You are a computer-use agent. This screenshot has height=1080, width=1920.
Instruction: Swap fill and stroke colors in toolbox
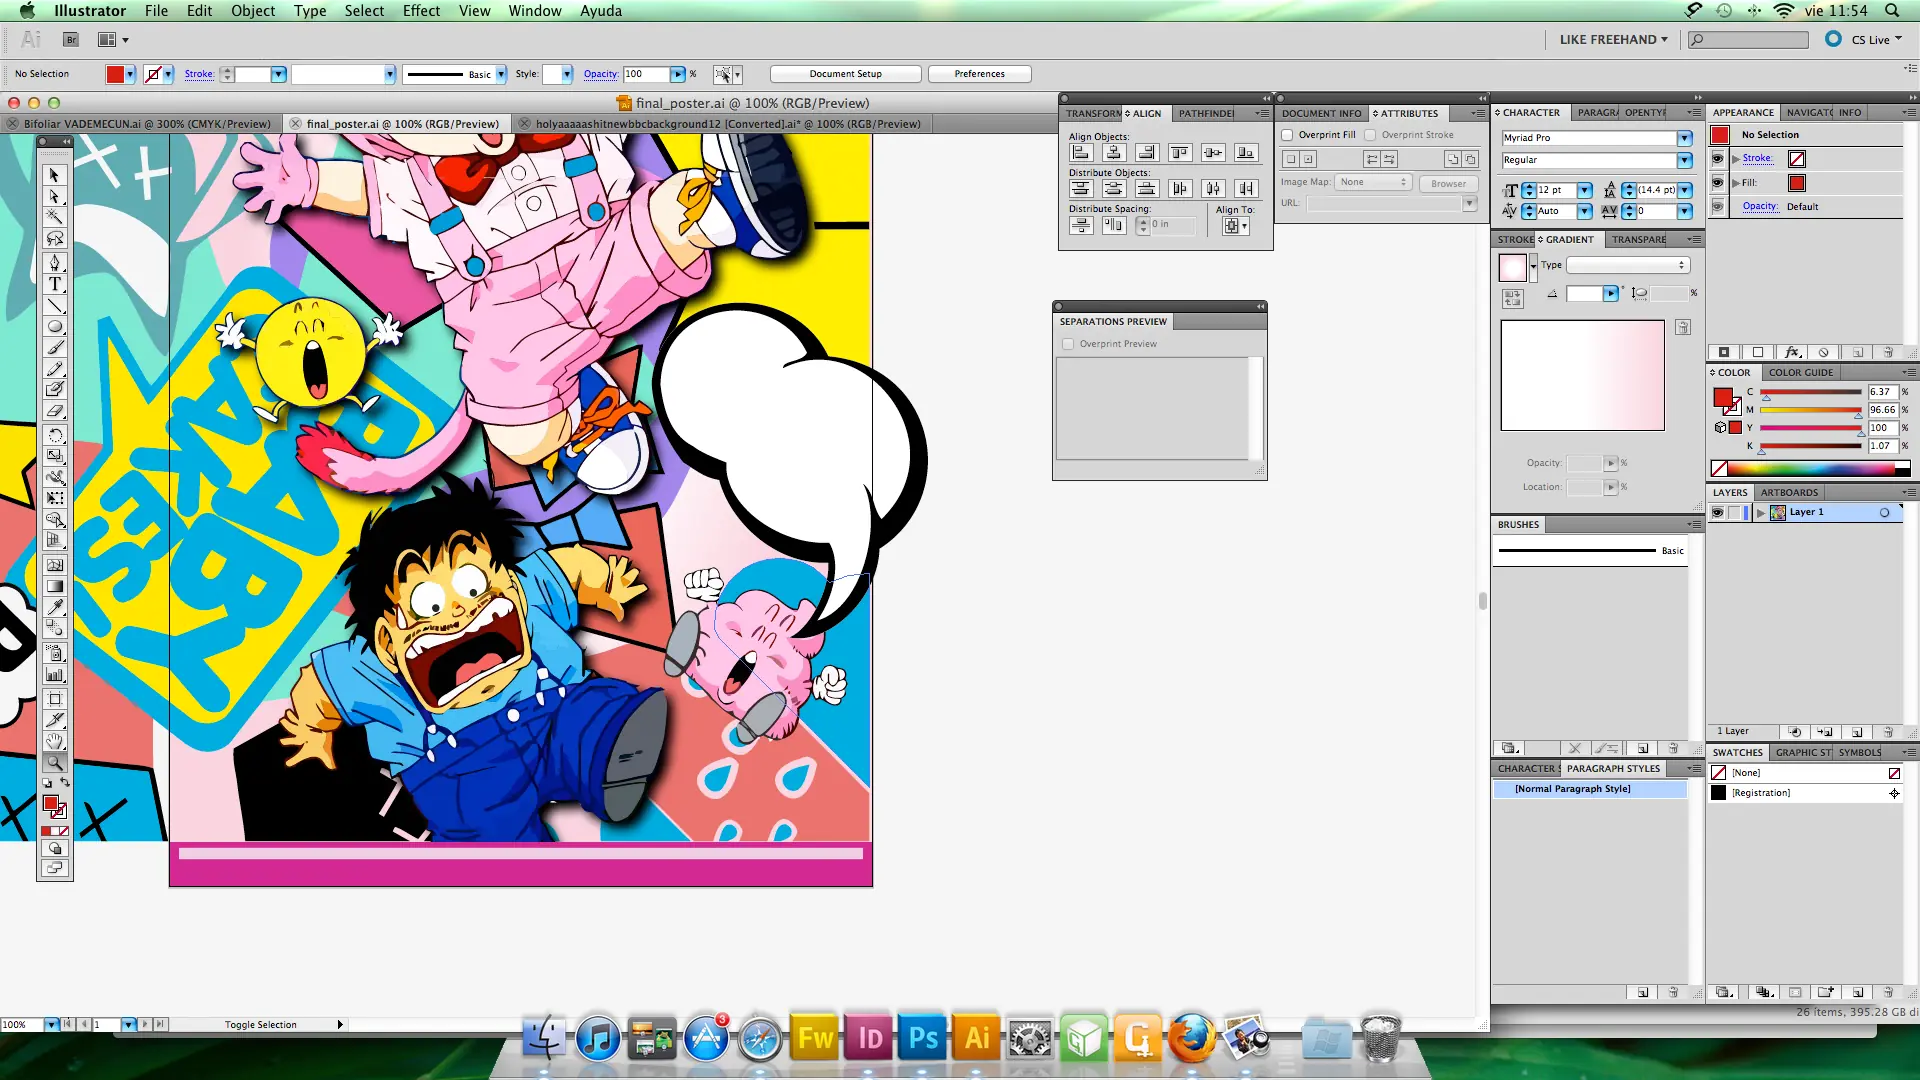tap(65, 783)
